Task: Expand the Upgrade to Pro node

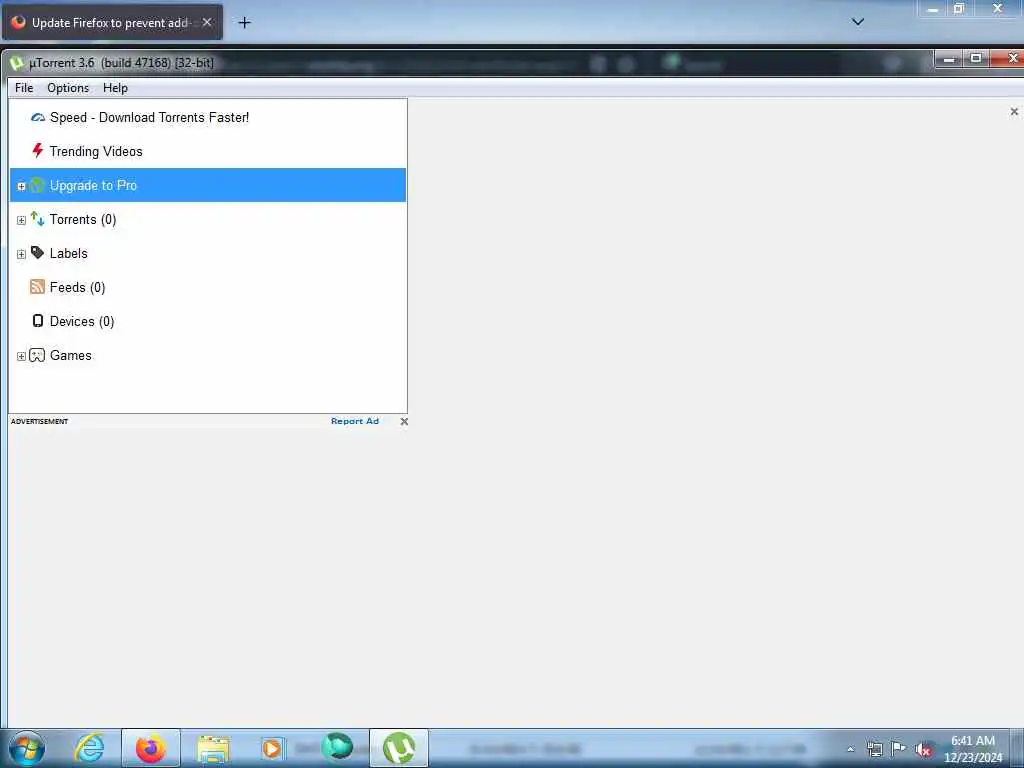Action: pos(21,186)
